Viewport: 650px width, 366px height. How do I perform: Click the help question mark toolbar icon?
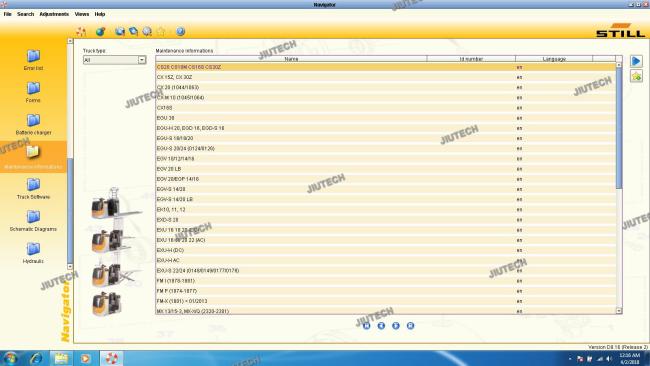(180, 32)
